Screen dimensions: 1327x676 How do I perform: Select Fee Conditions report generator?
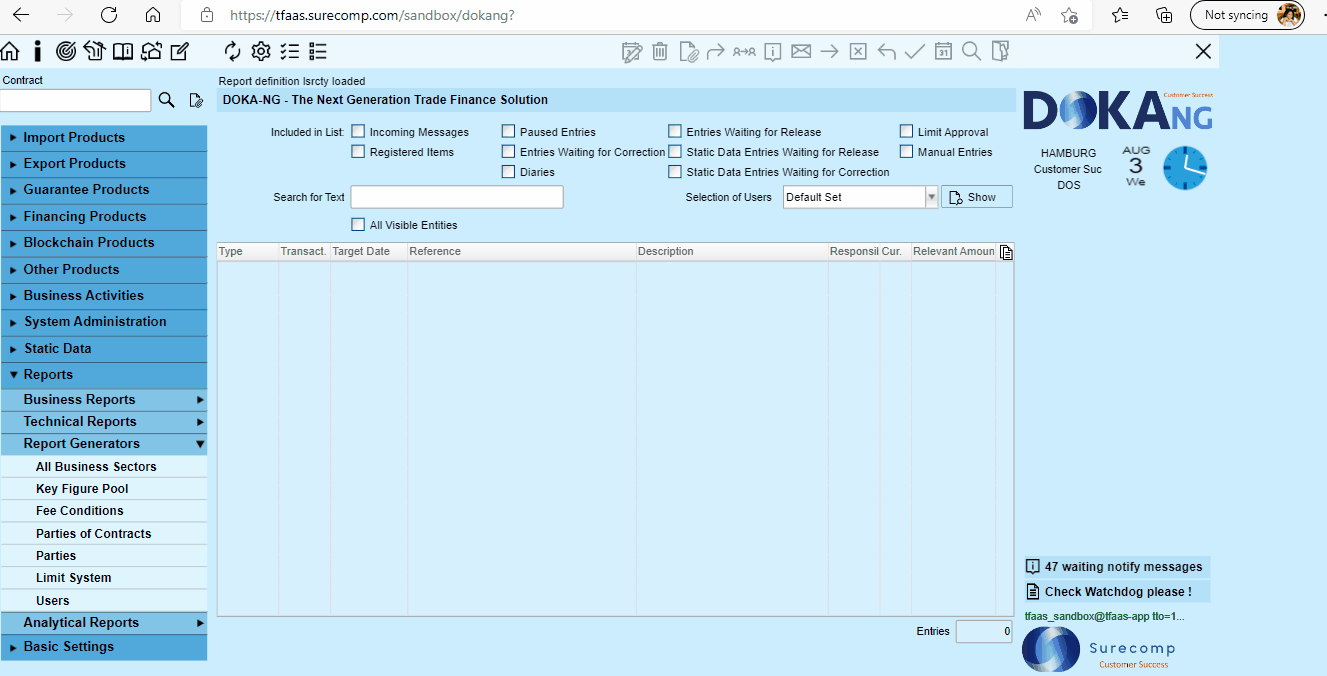click(104, 511)
